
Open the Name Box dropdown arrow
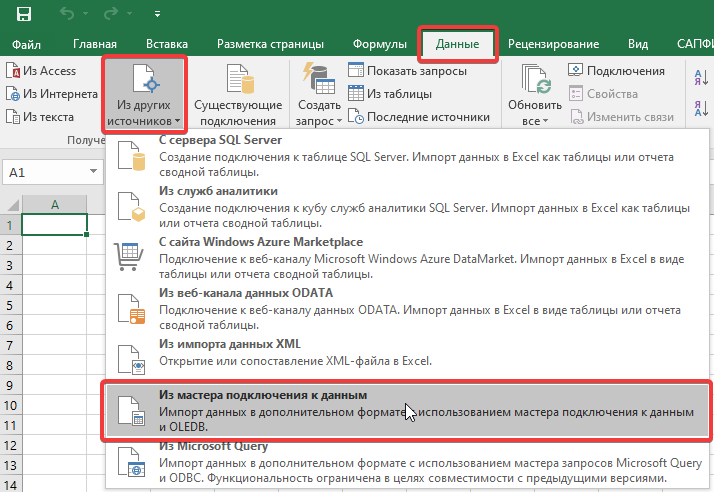93,172
